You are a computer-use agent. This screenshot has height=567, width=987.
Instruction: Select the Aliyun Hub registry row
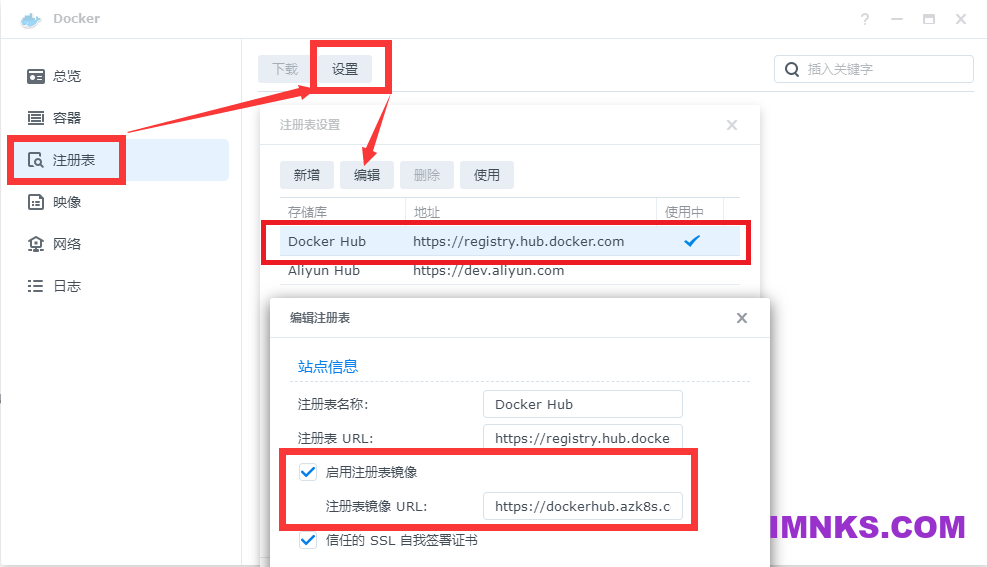[x=500, y=271]
